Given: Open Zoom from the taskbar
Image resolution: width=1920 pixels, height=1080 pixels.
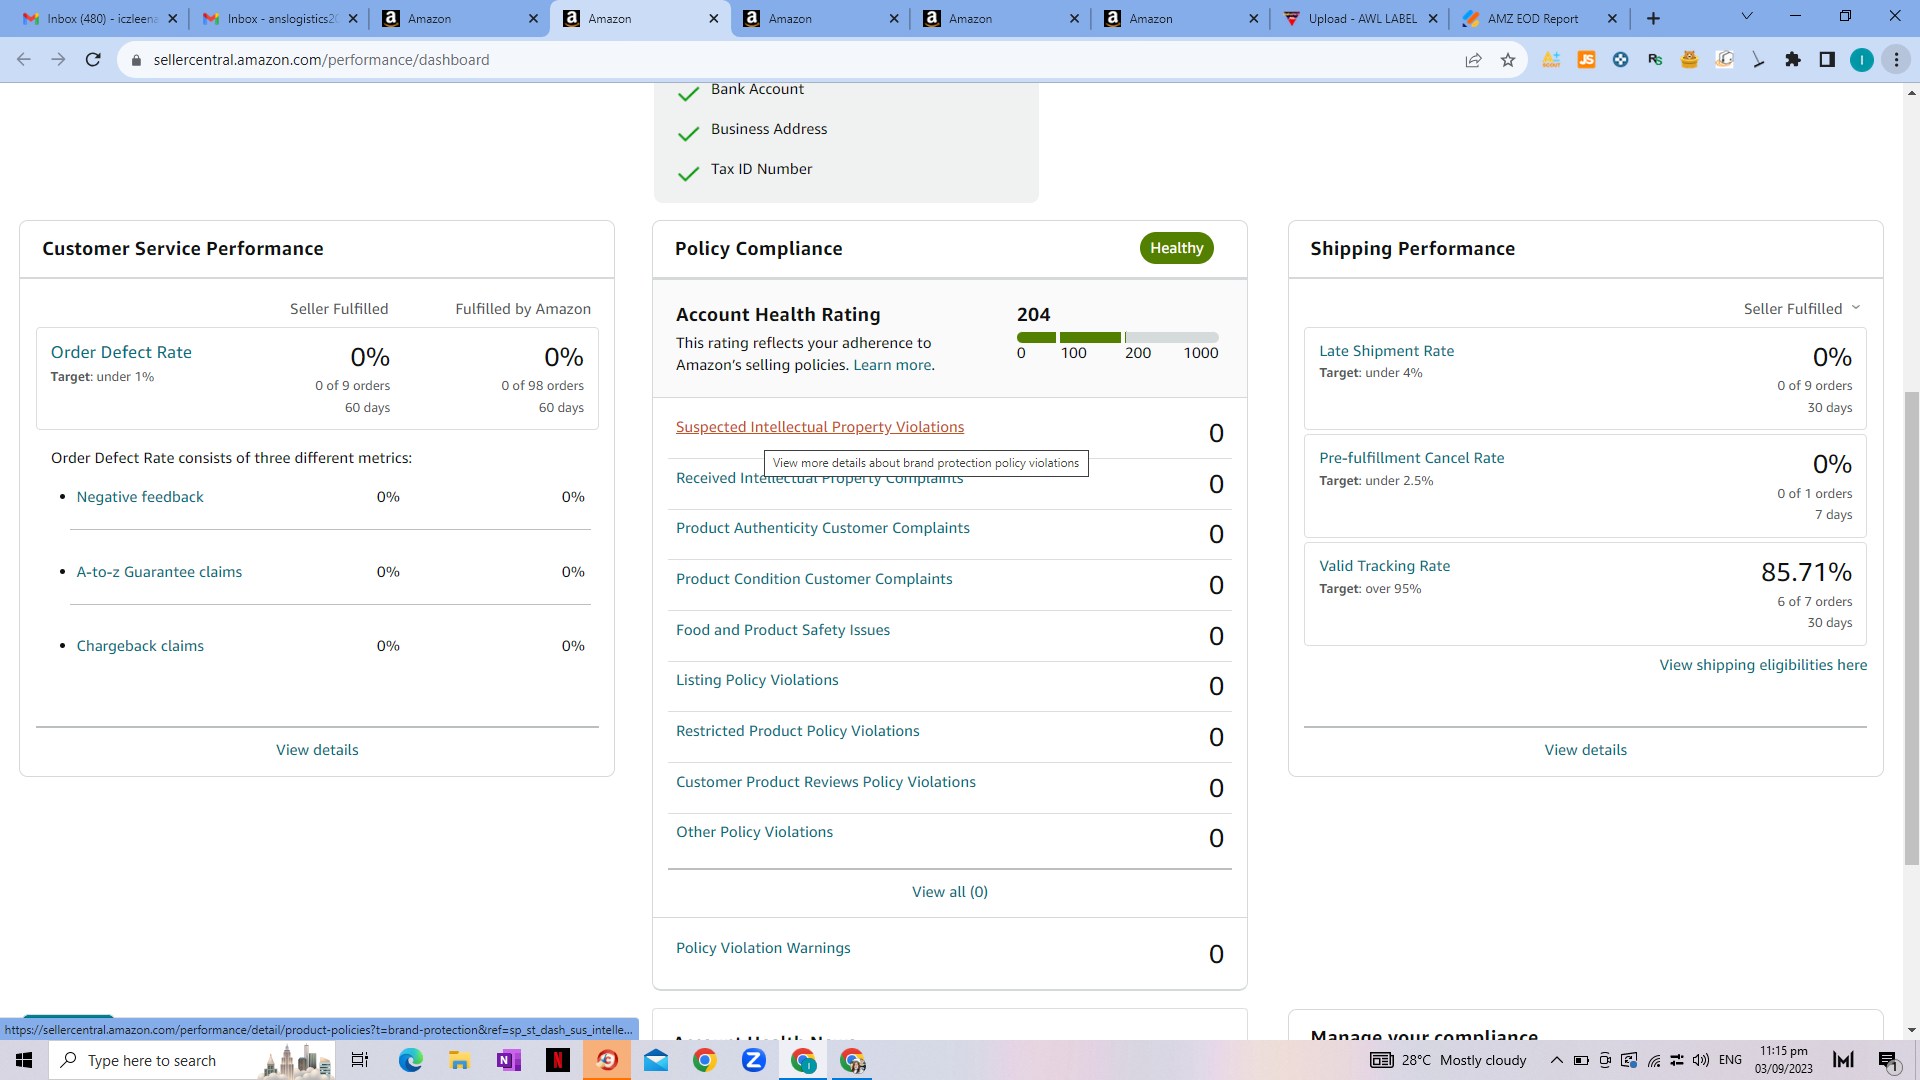Looking at the screenshot, I should (754, 1060).
